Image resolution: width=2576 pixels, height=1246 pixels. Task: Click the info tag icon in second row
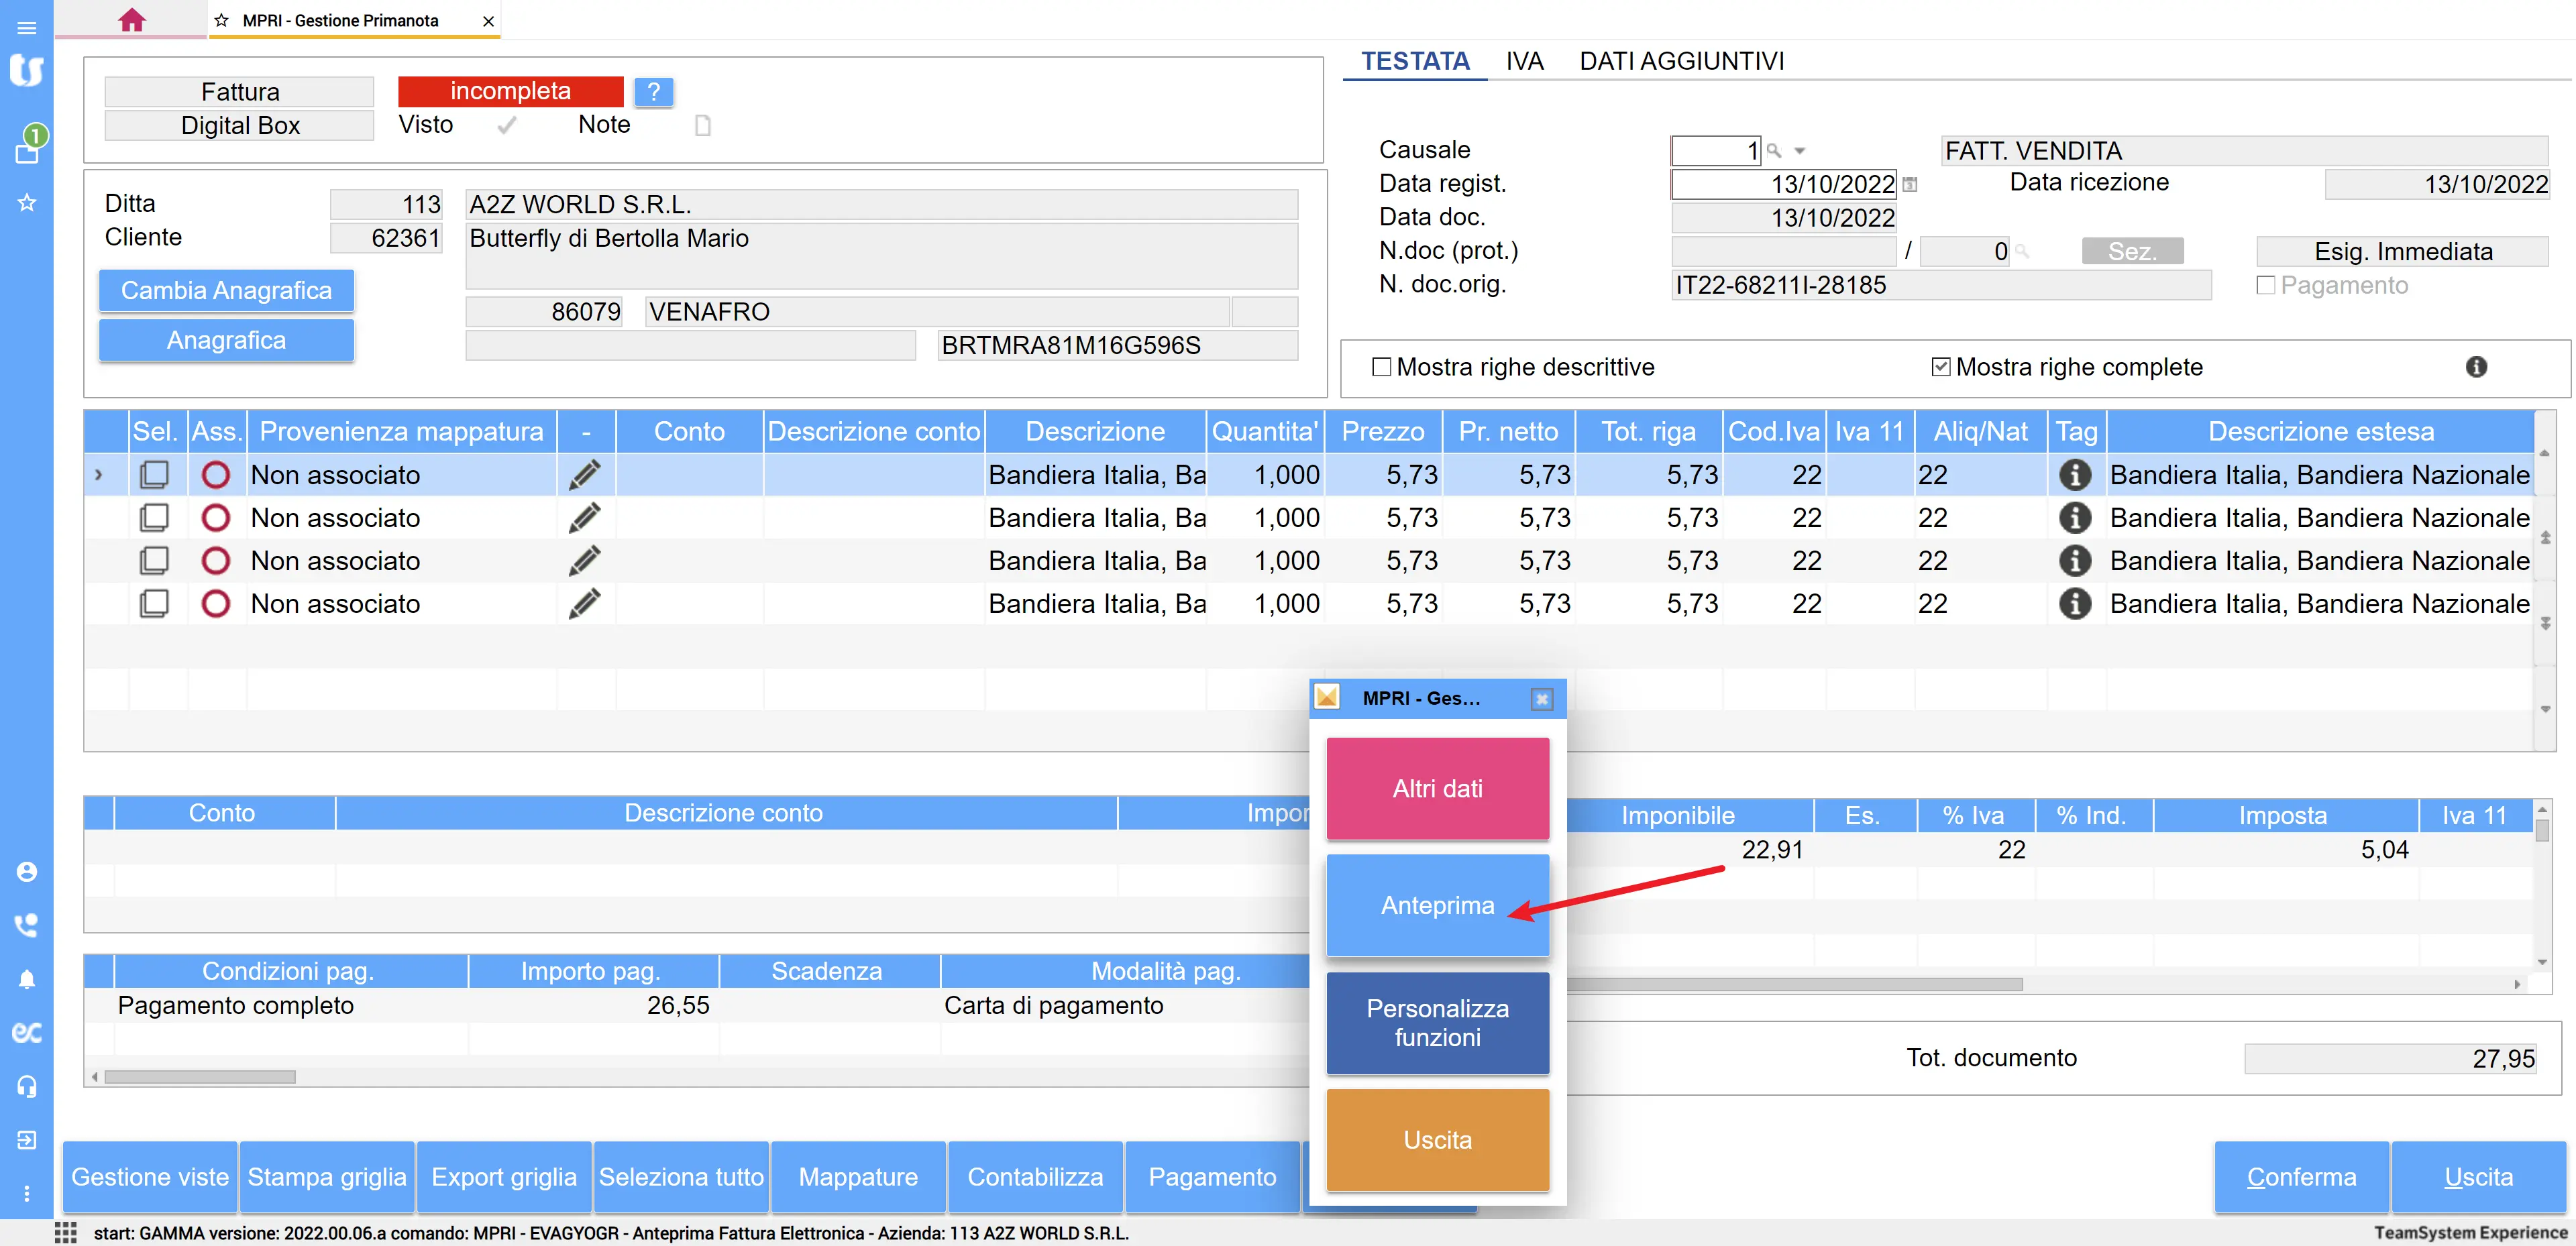pos(2075,518)
